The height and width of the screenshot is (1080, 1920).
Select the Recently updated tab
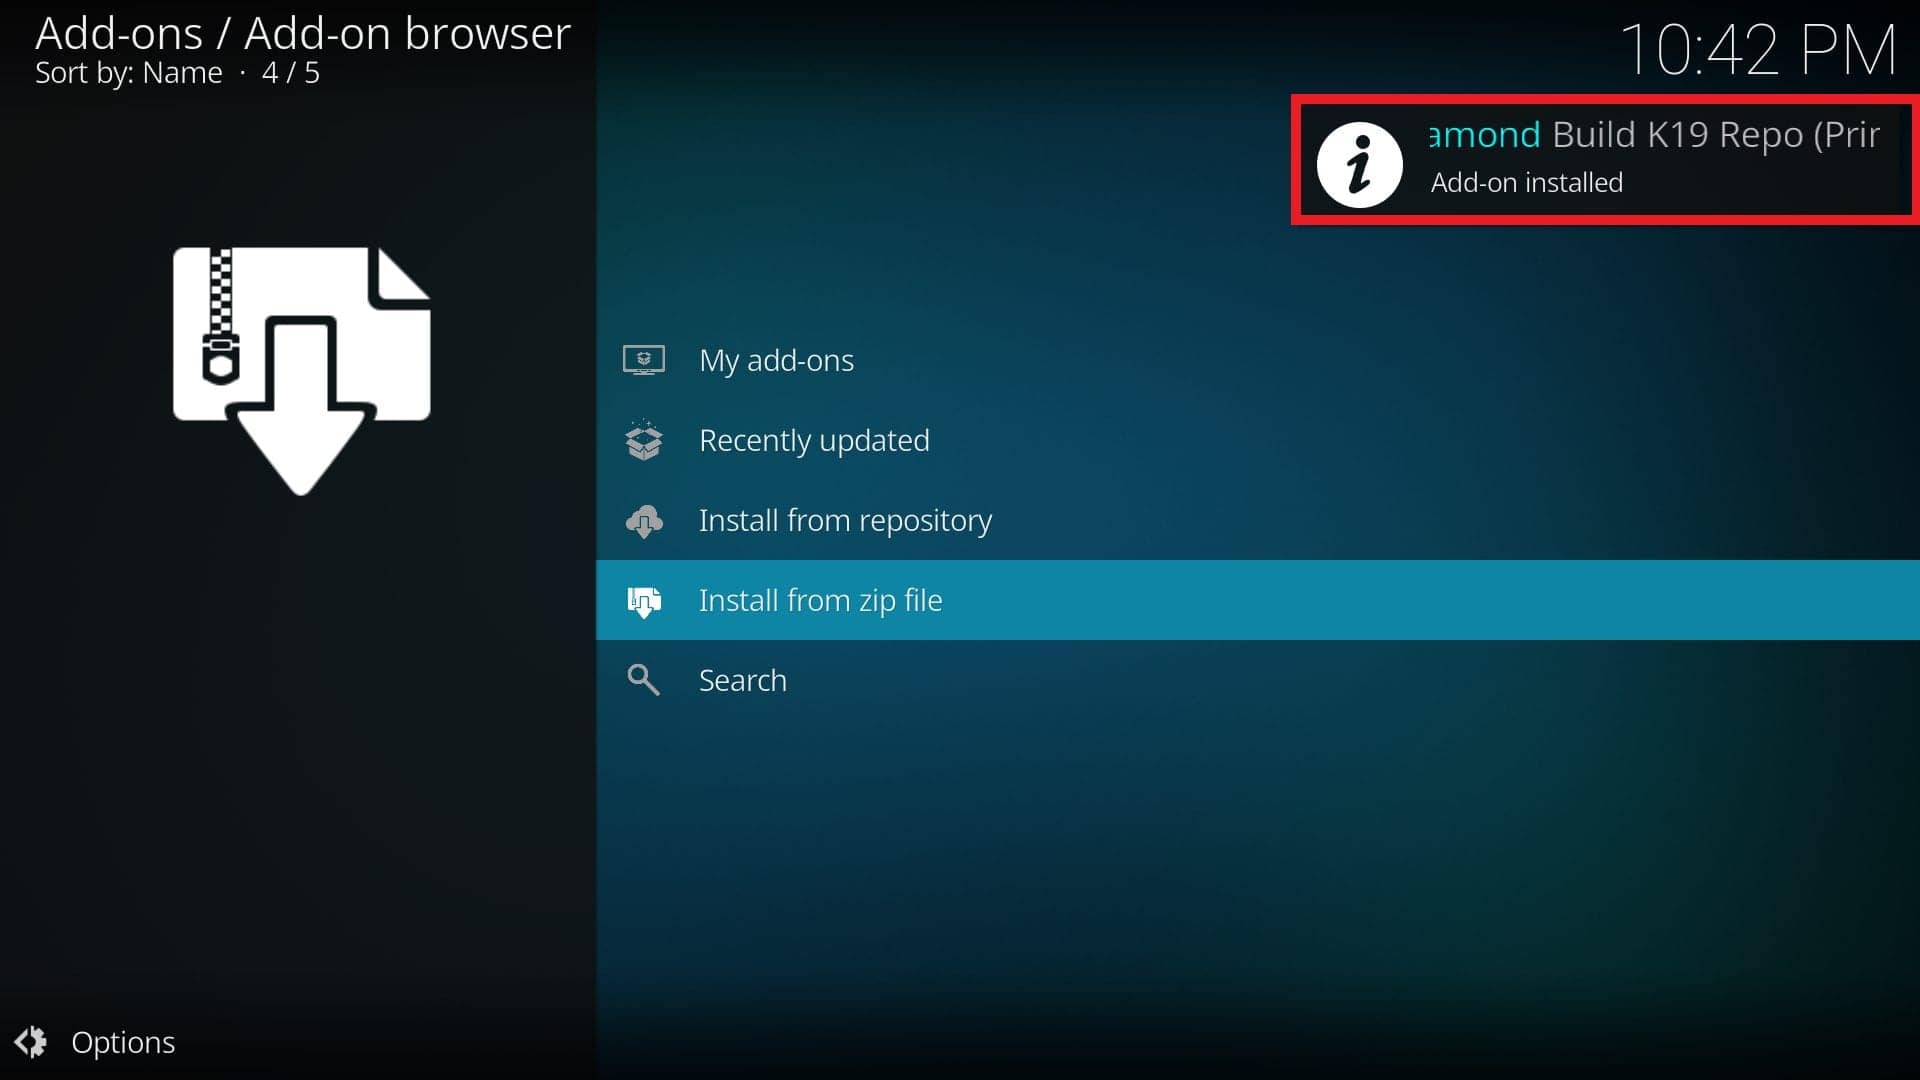point(814,439)
